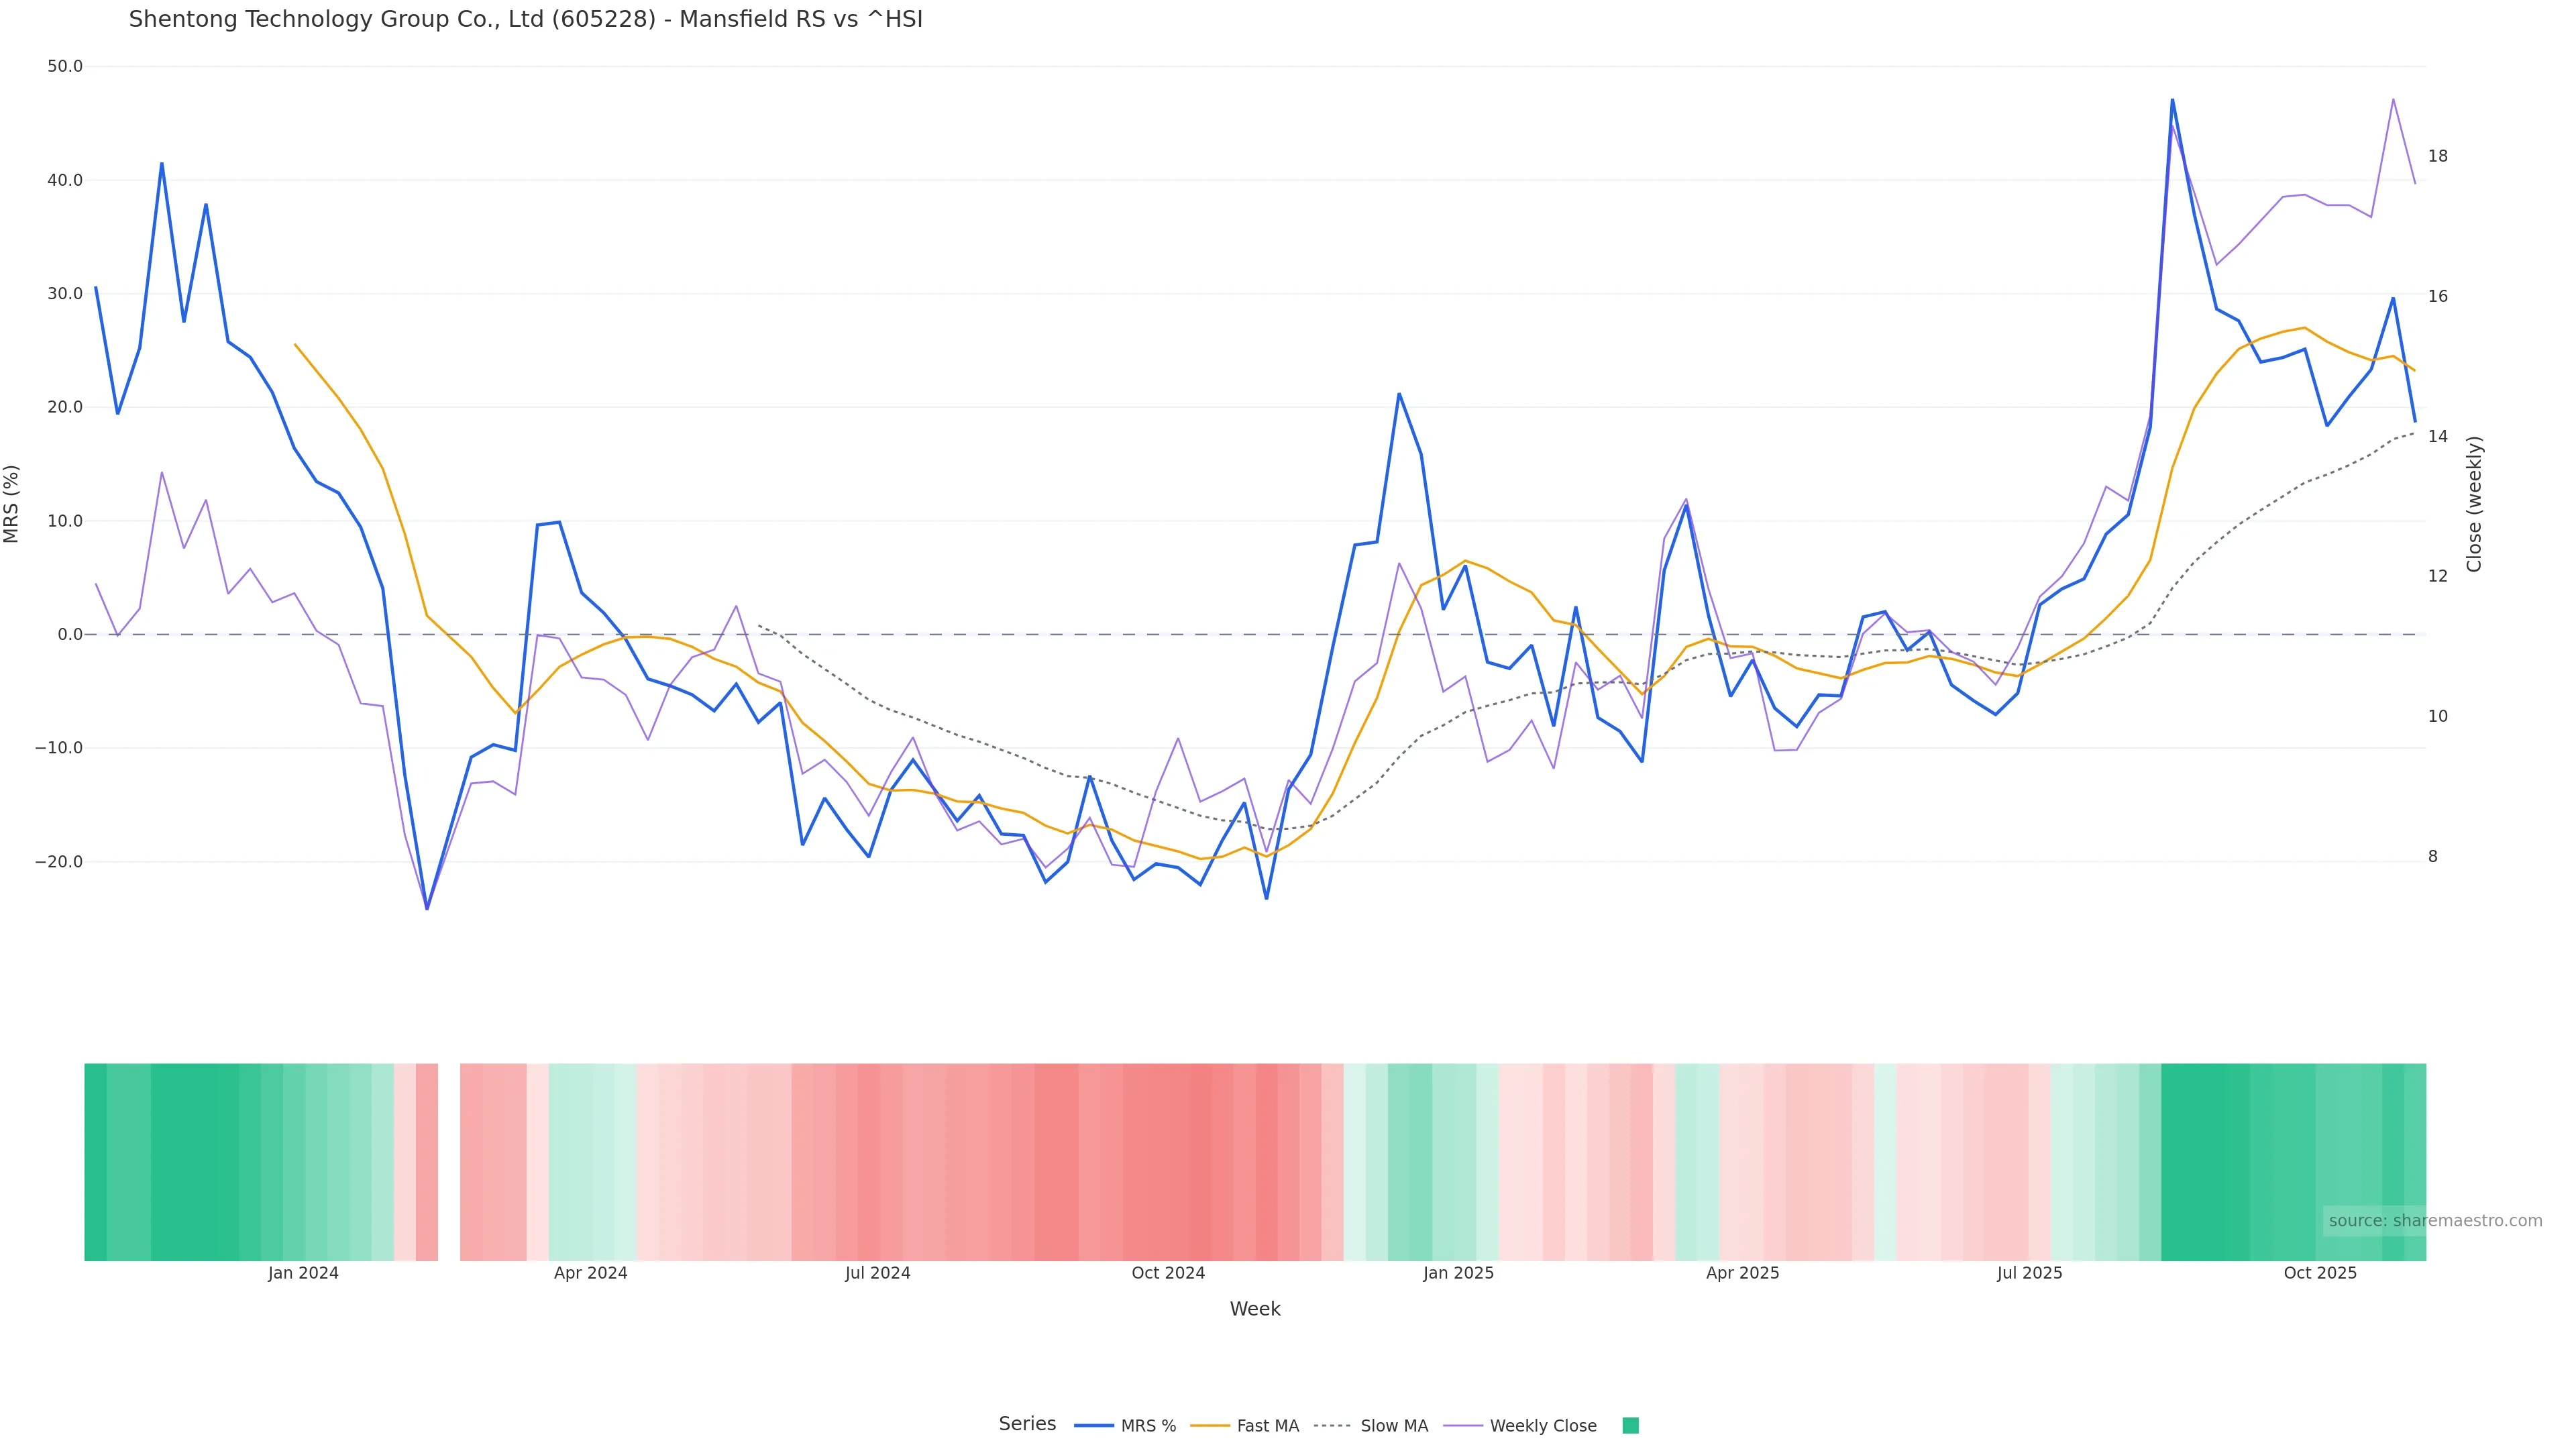This screenshot has height=1449, width=2576.
Task: Click the orange Fast MA legend line
Action: click(1210, 1426)
